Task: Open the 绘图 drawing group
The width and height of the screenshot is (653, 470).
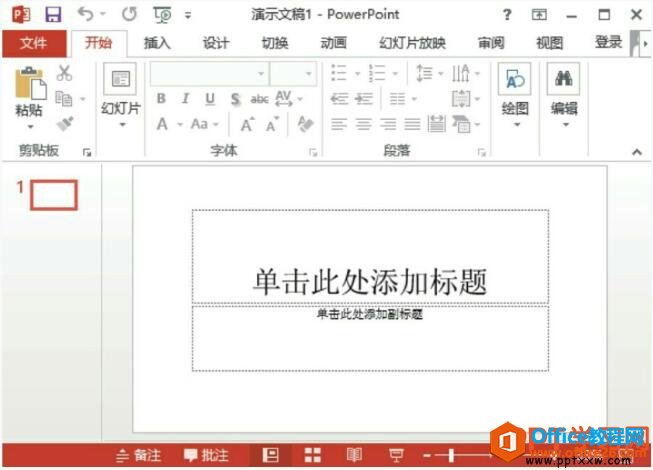Action: (515, 96)
